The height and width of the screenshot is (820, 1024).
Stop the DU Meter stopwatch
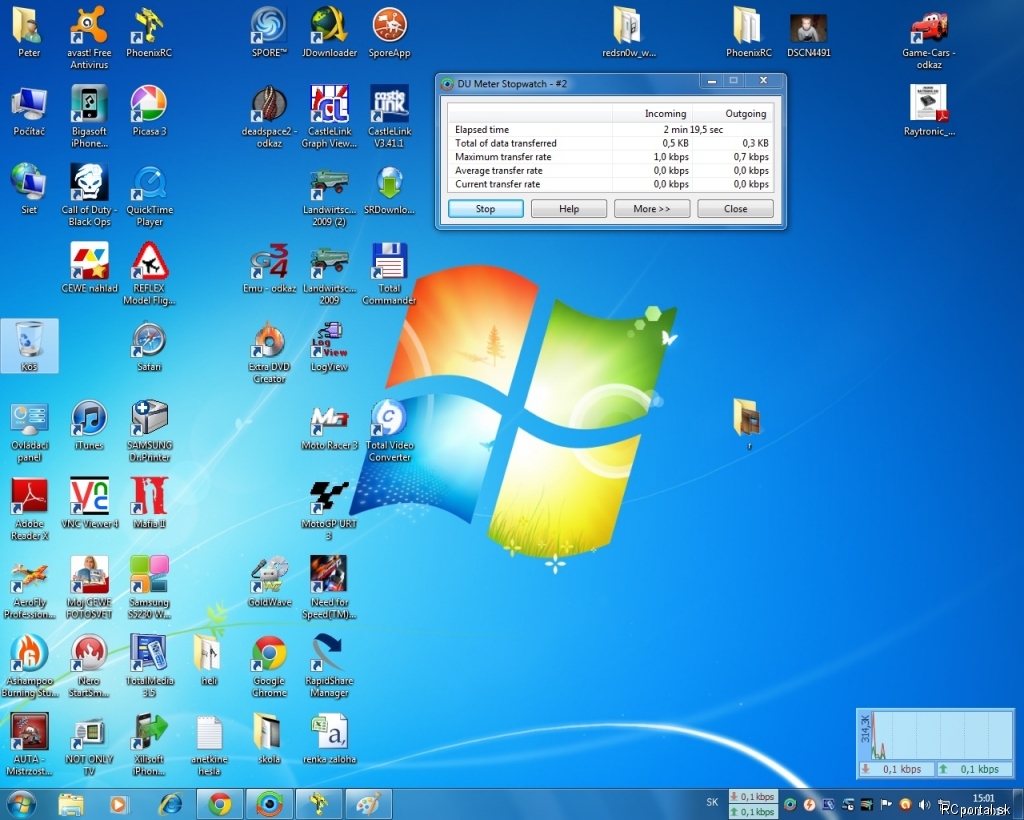click(x=485, y=209)
